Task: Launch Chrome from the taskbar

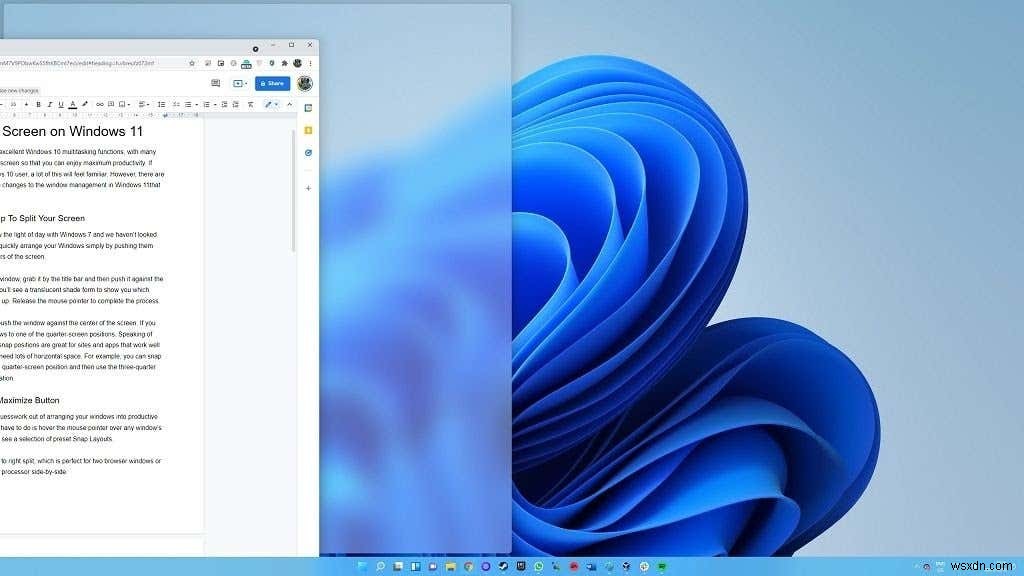Action: (467, 566)
